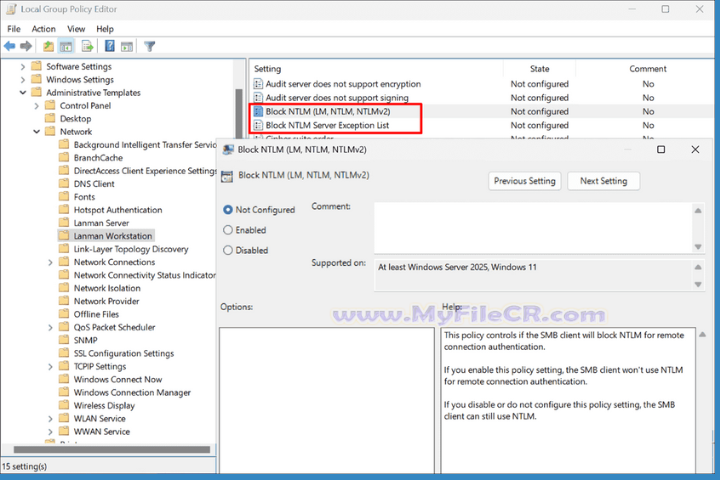Image resolution: width=720 pixels, height=480 pixels.
Task: Click the Help text scroll up arrow
Action: click(702, 334)
